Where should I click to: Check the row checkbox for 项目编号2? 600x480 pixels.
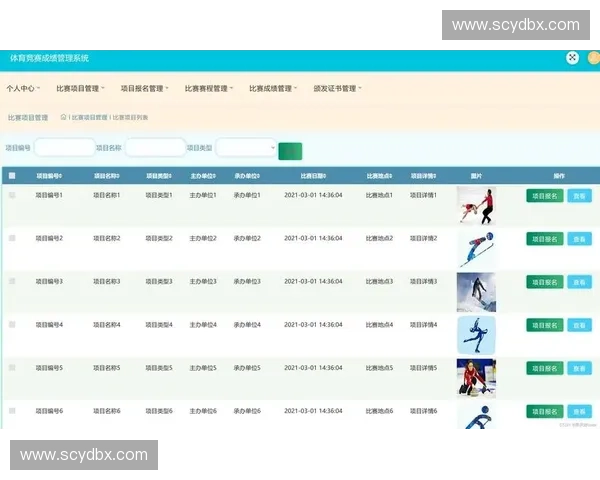[x=12, y=238]
